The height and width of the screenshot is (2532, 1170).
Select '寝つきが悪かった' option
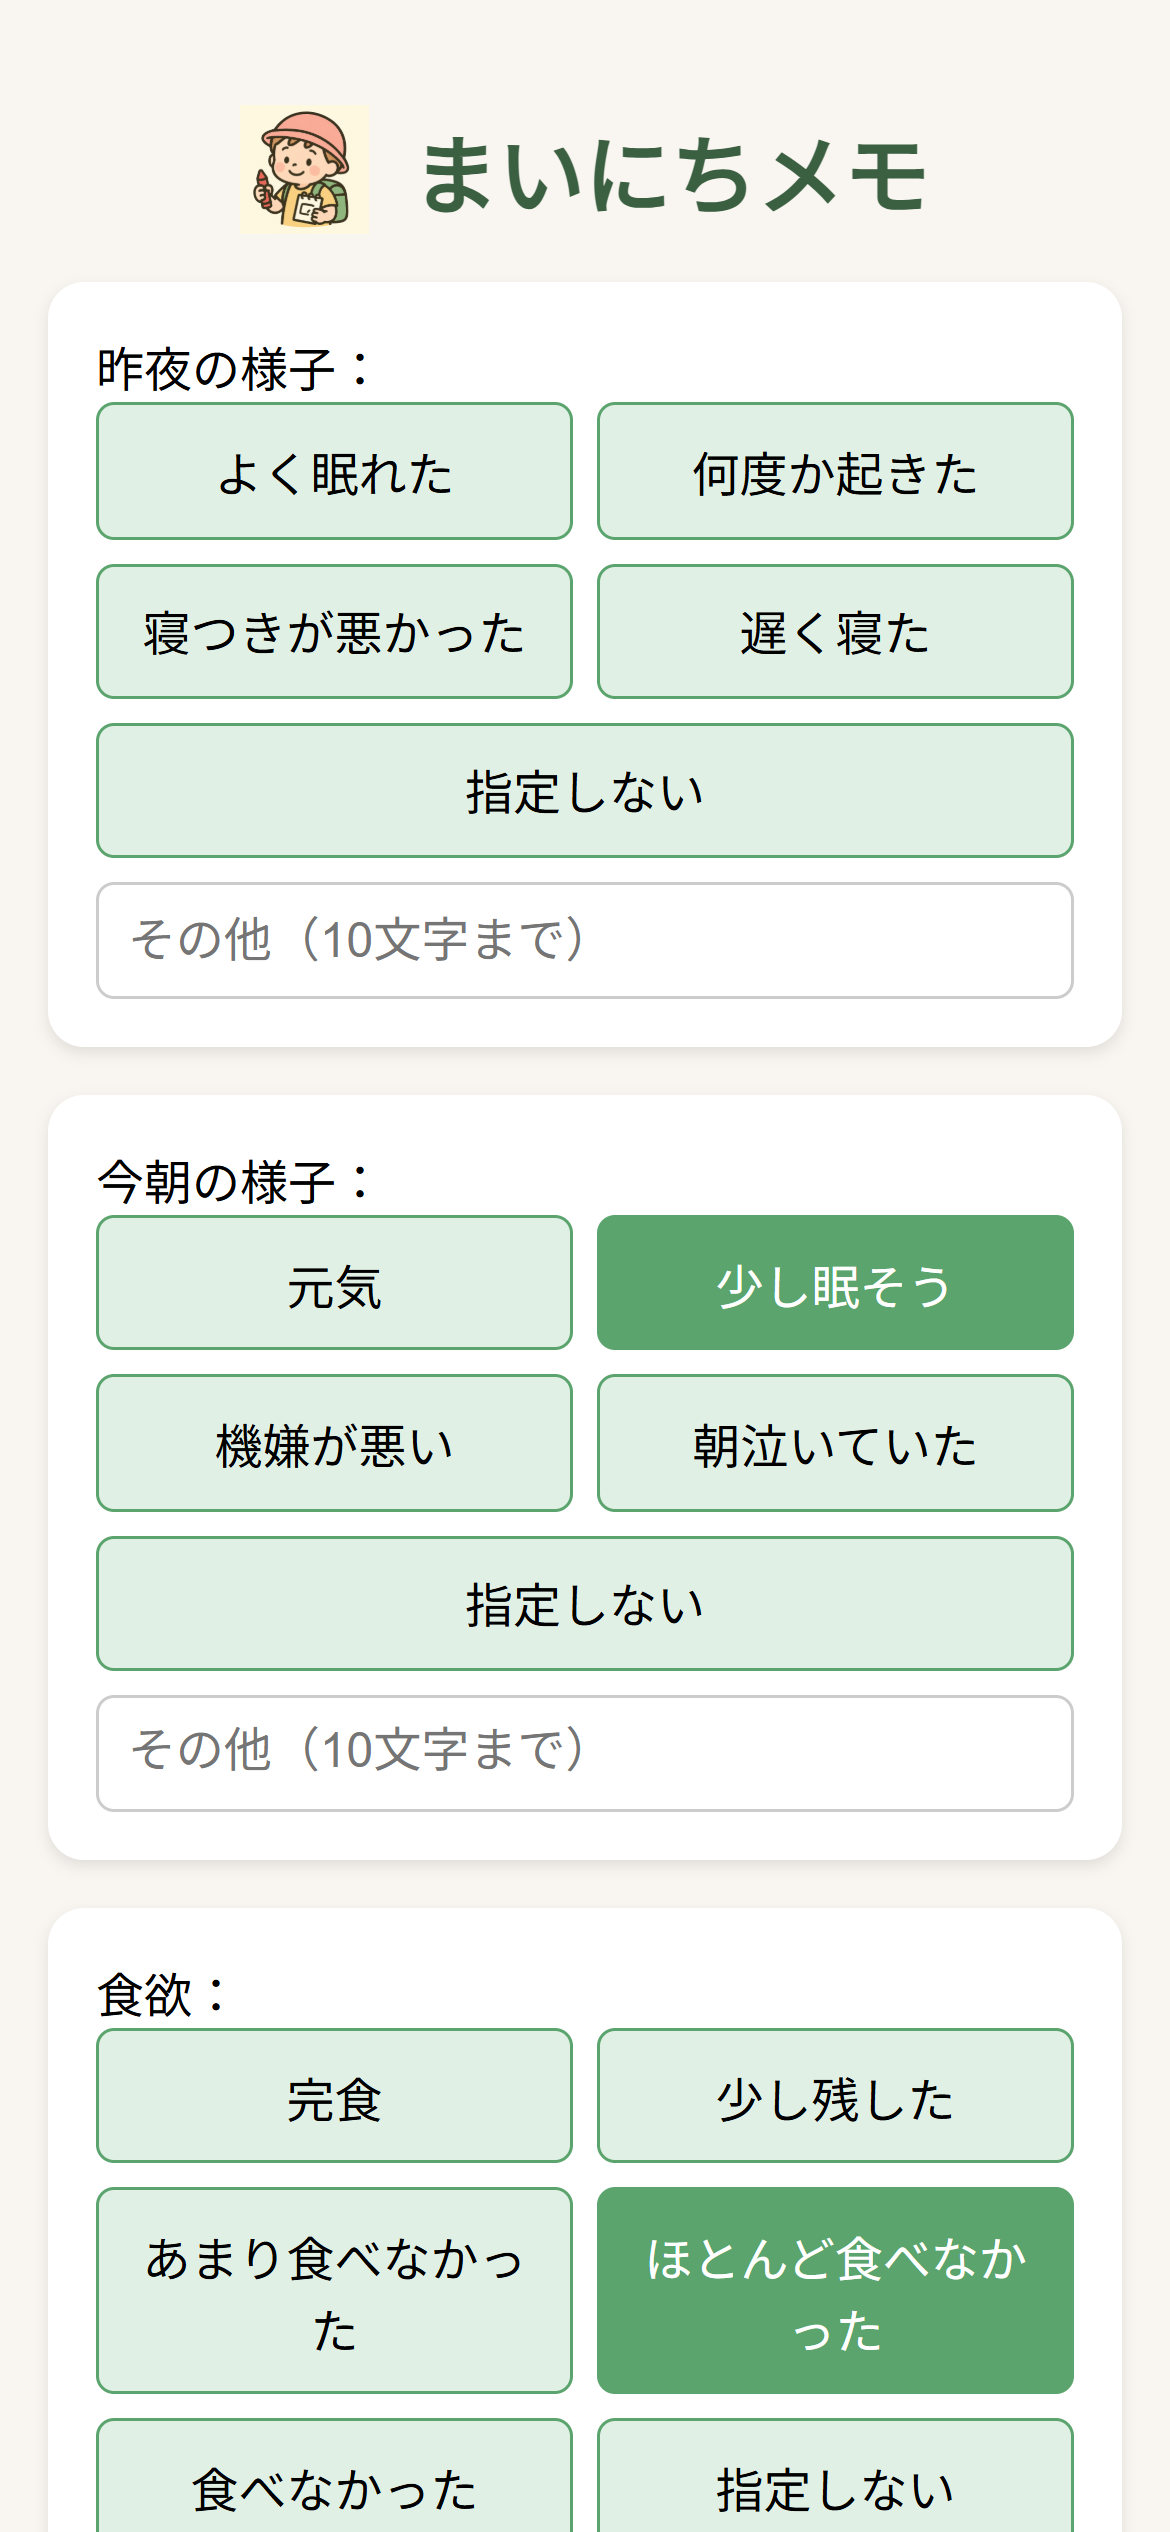pyautogui.click(x=334, y=632)
